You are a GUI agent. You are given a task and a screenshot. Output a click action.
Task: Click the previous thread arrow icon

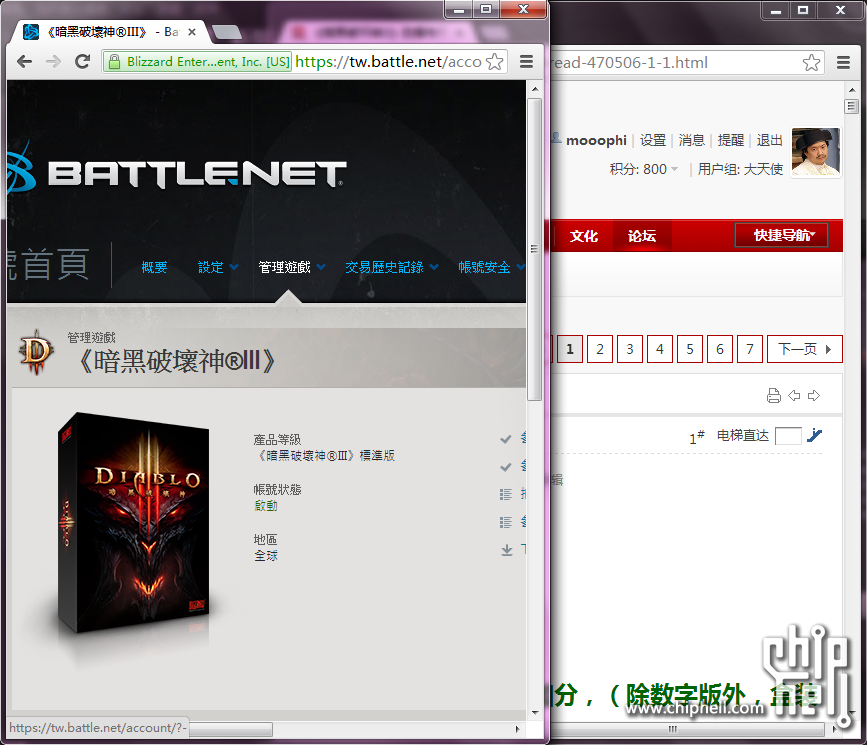click(x=794, y=395)
